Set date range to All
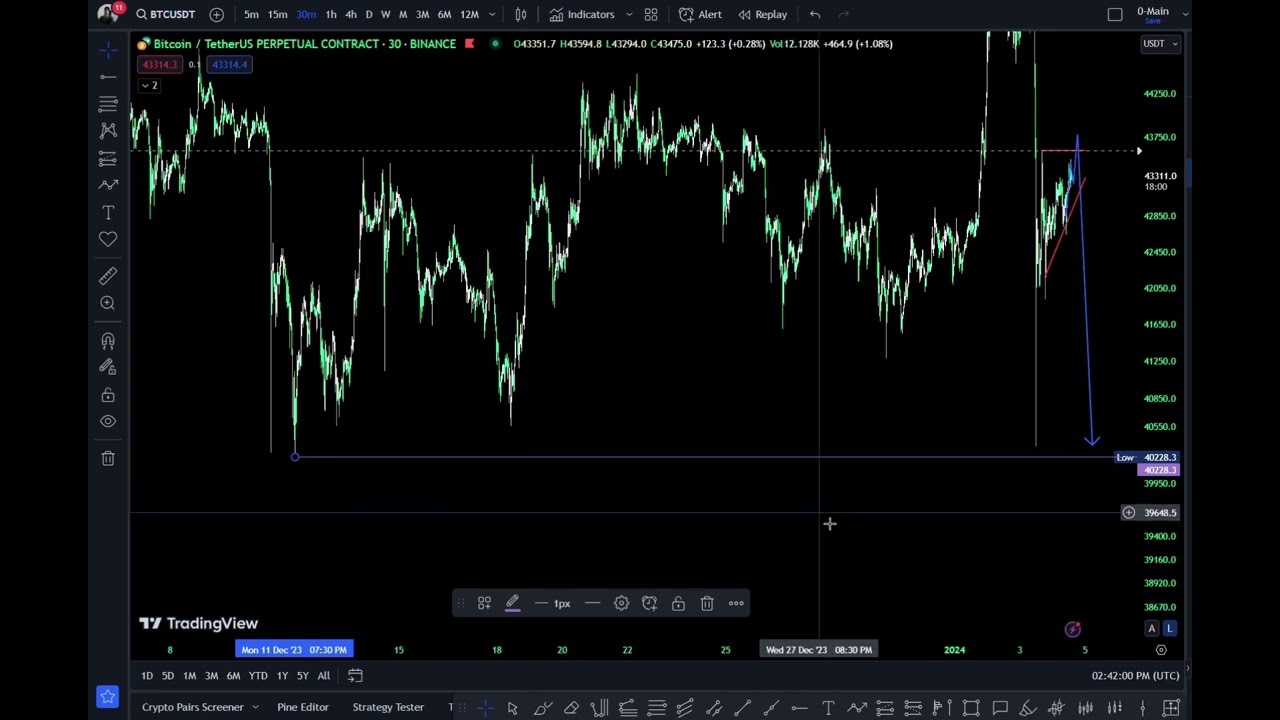The width and height of the screenshot is (1280, 720). 324,676
